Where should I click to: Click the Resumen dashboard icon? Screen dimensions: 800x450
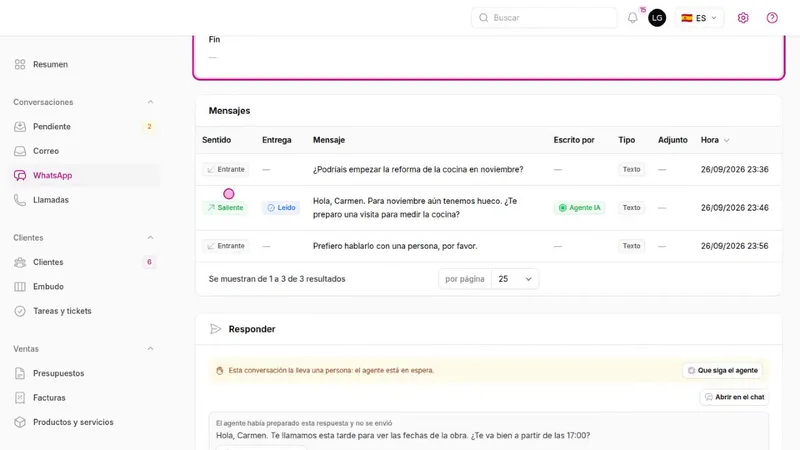[x=20, y=64]
